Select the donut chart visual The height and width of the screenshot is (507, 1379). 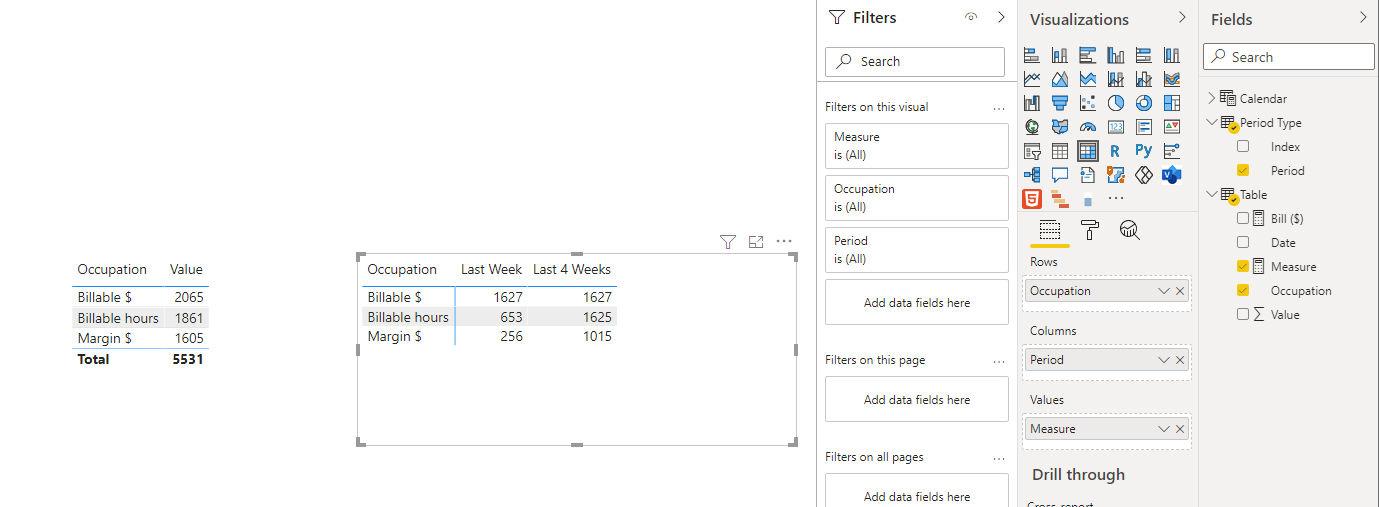pyautogui.click(x=1144, y=103)
